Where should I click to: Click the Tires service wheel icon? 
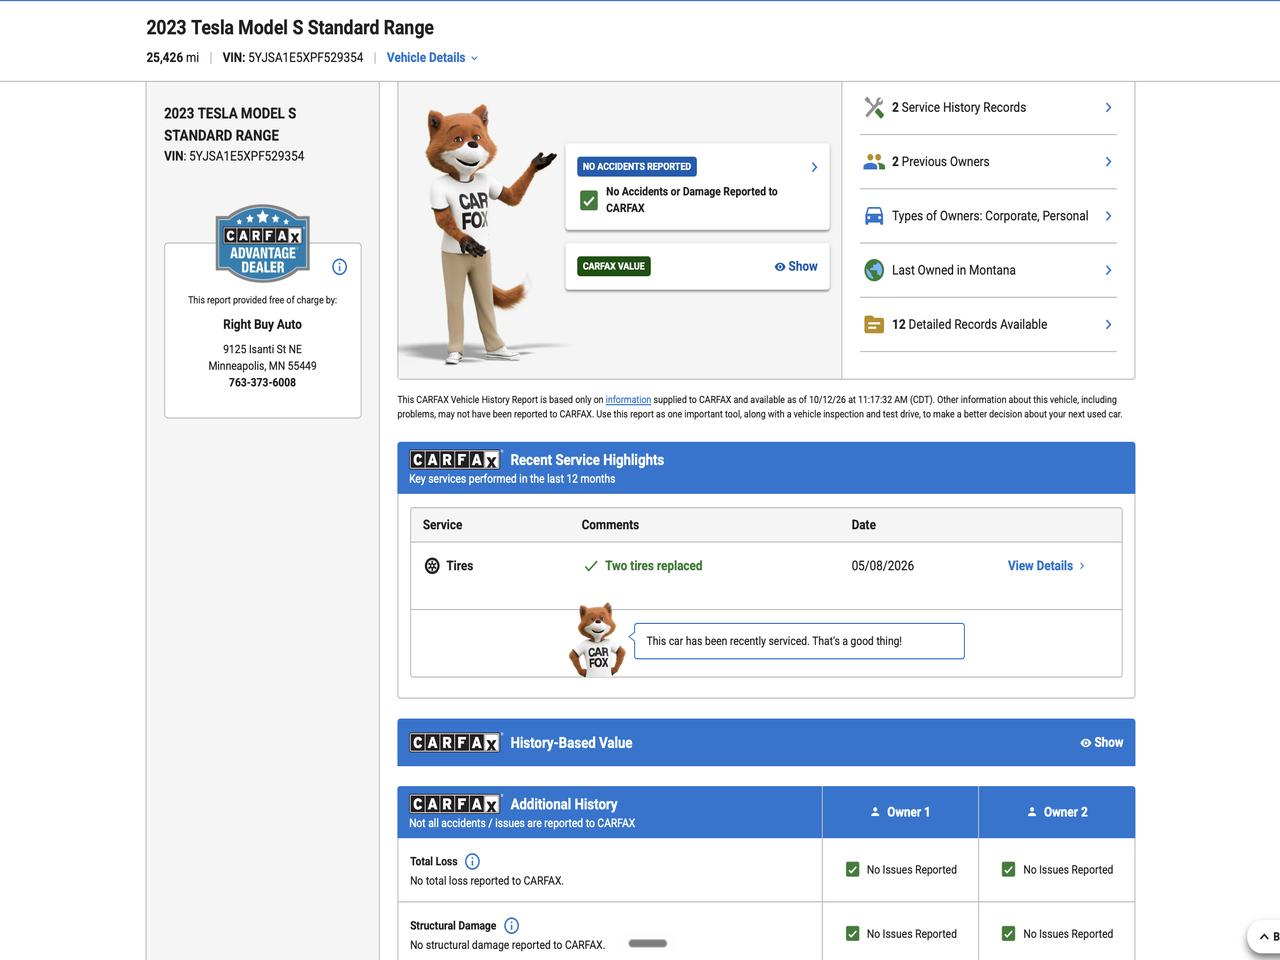pyautogui.click(x=432, y=566)
